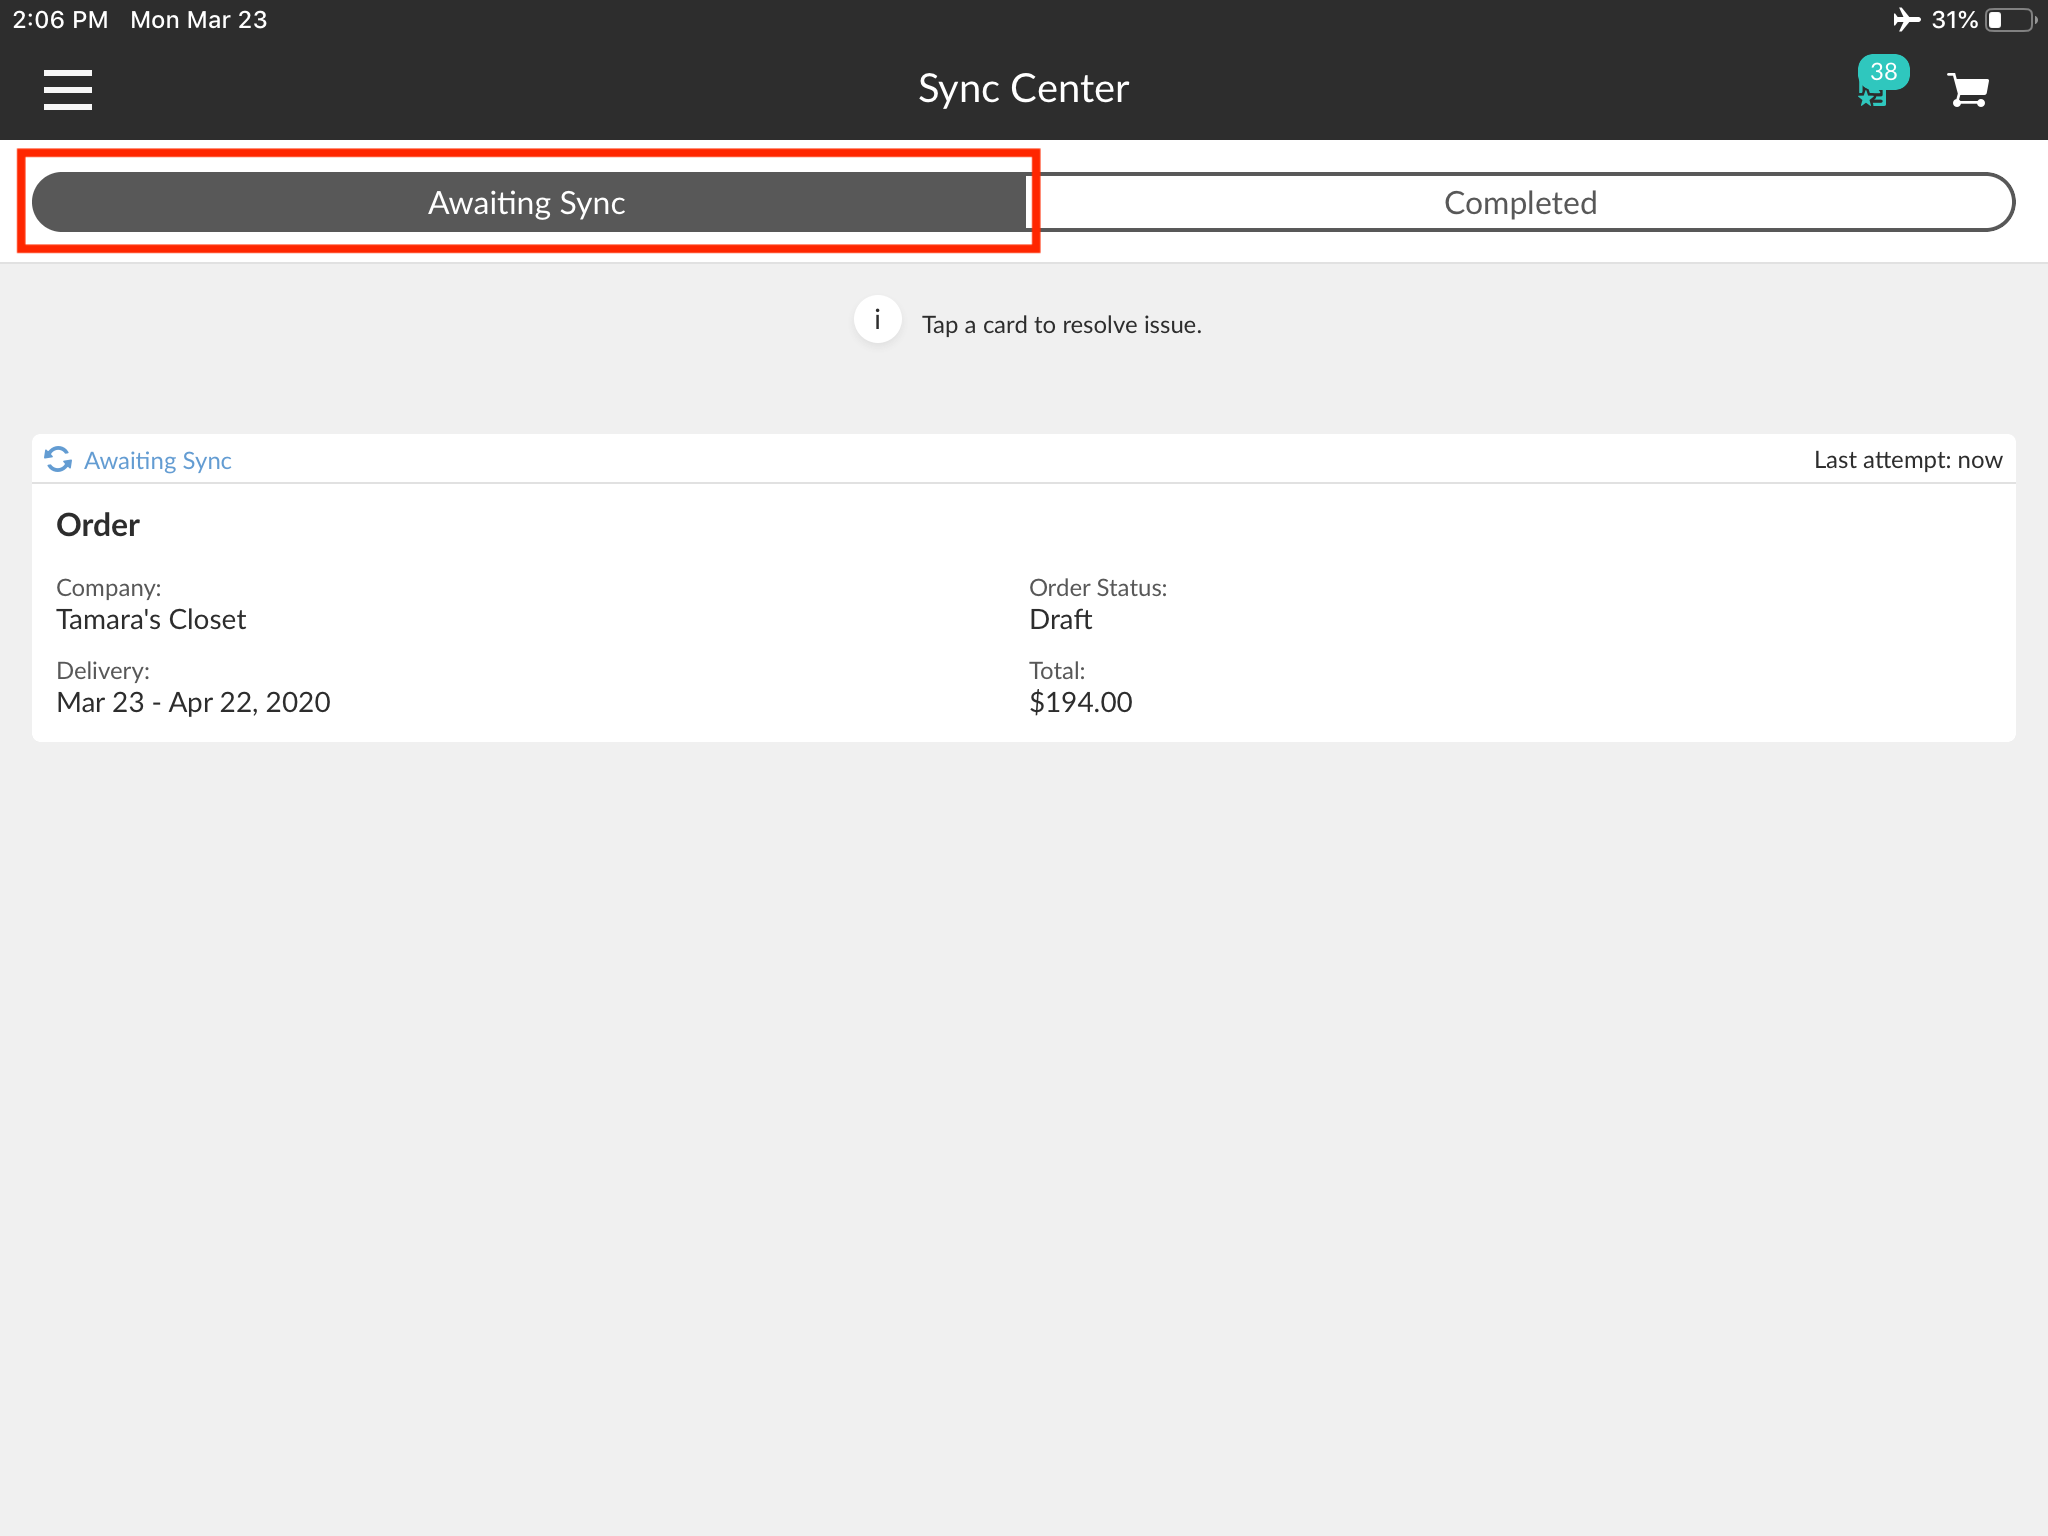
Task: Tap the info icon beside the tip
Action: point(877,320)
